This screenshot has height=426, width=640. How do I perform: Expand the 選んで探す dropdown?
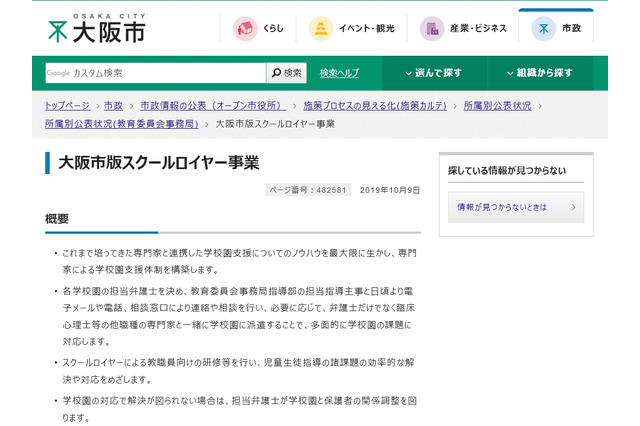pyautogui.click(x=434, y=73)
